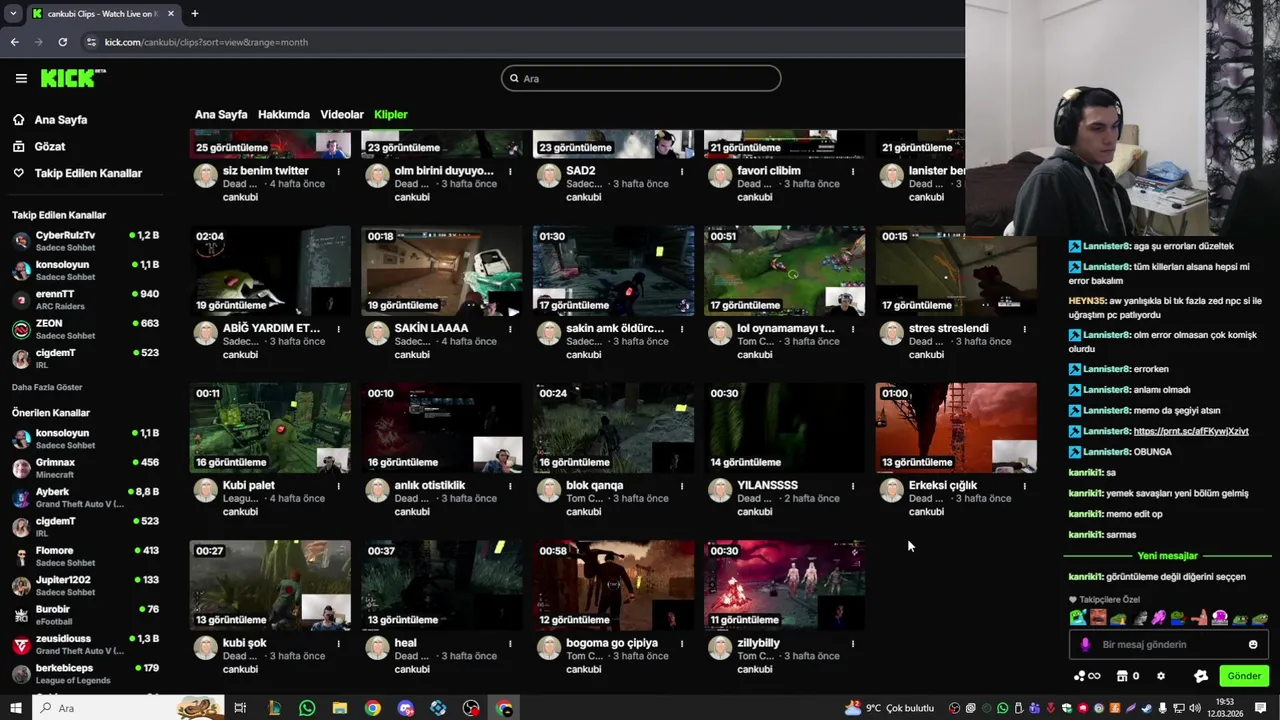The width and height of the screenshot is (1280, 720).
Task: Play the zillybilly clip thumbnail
Action: pyautogui.click(x=784, y=586)
